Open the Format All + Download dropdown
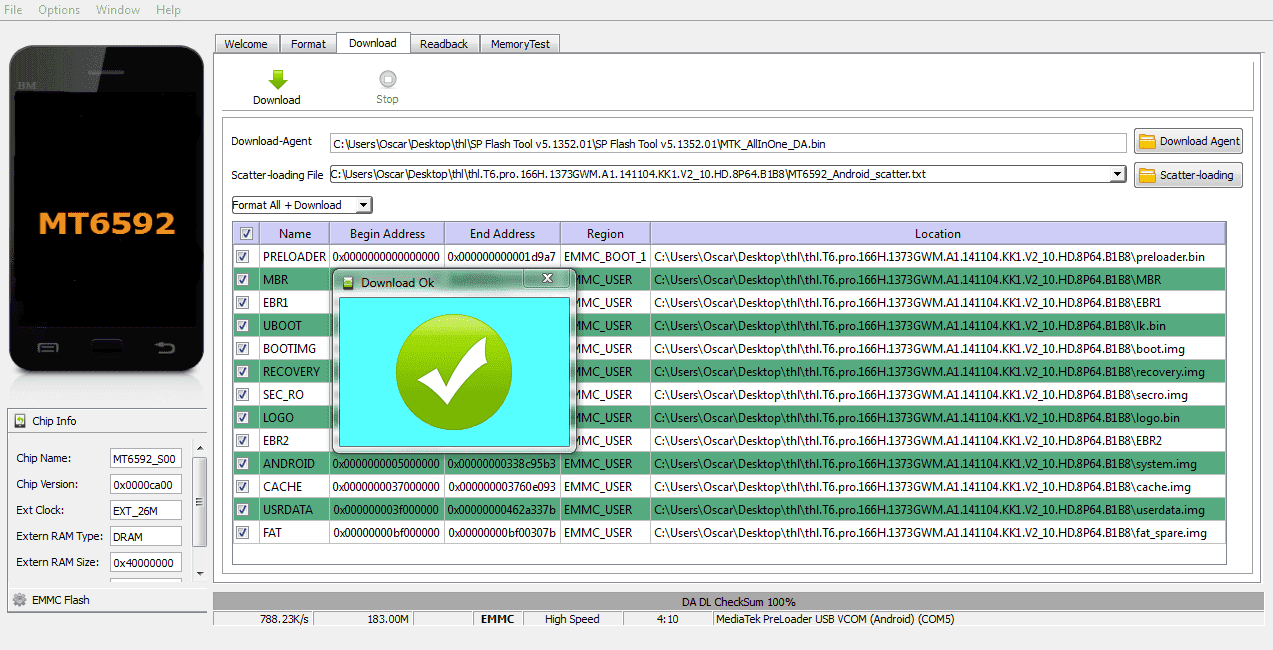 pyautogui.click(x=363, y=205)
